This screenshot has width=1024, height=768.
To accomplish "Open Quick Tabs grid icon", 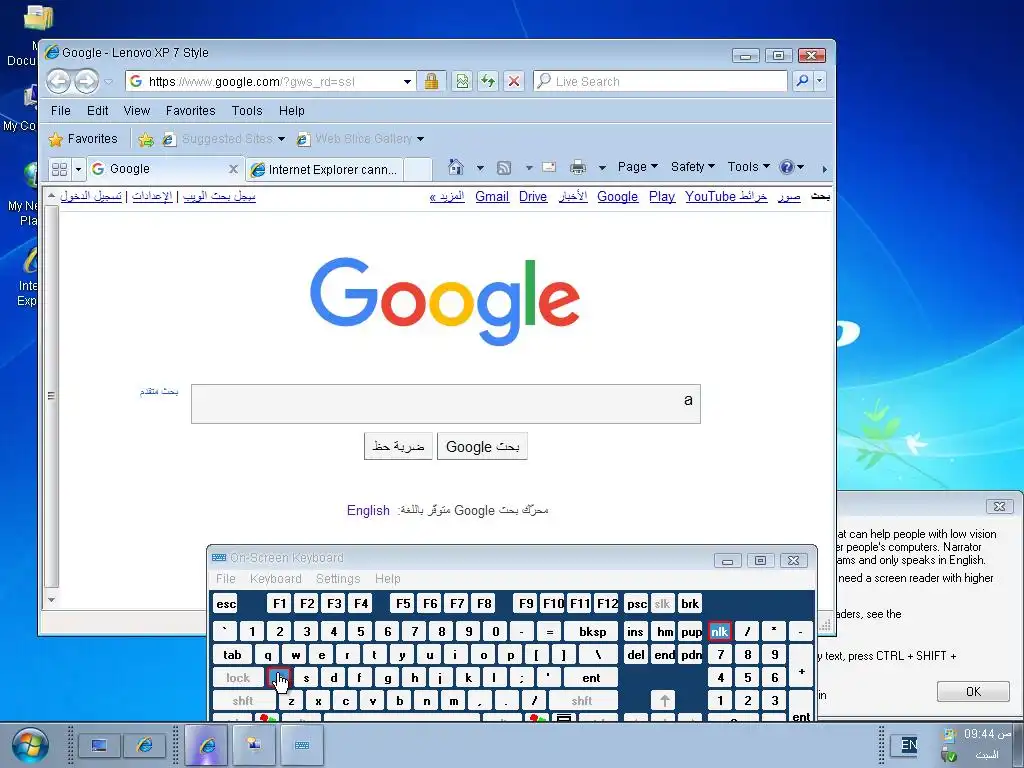I will [x=59, y=169].
